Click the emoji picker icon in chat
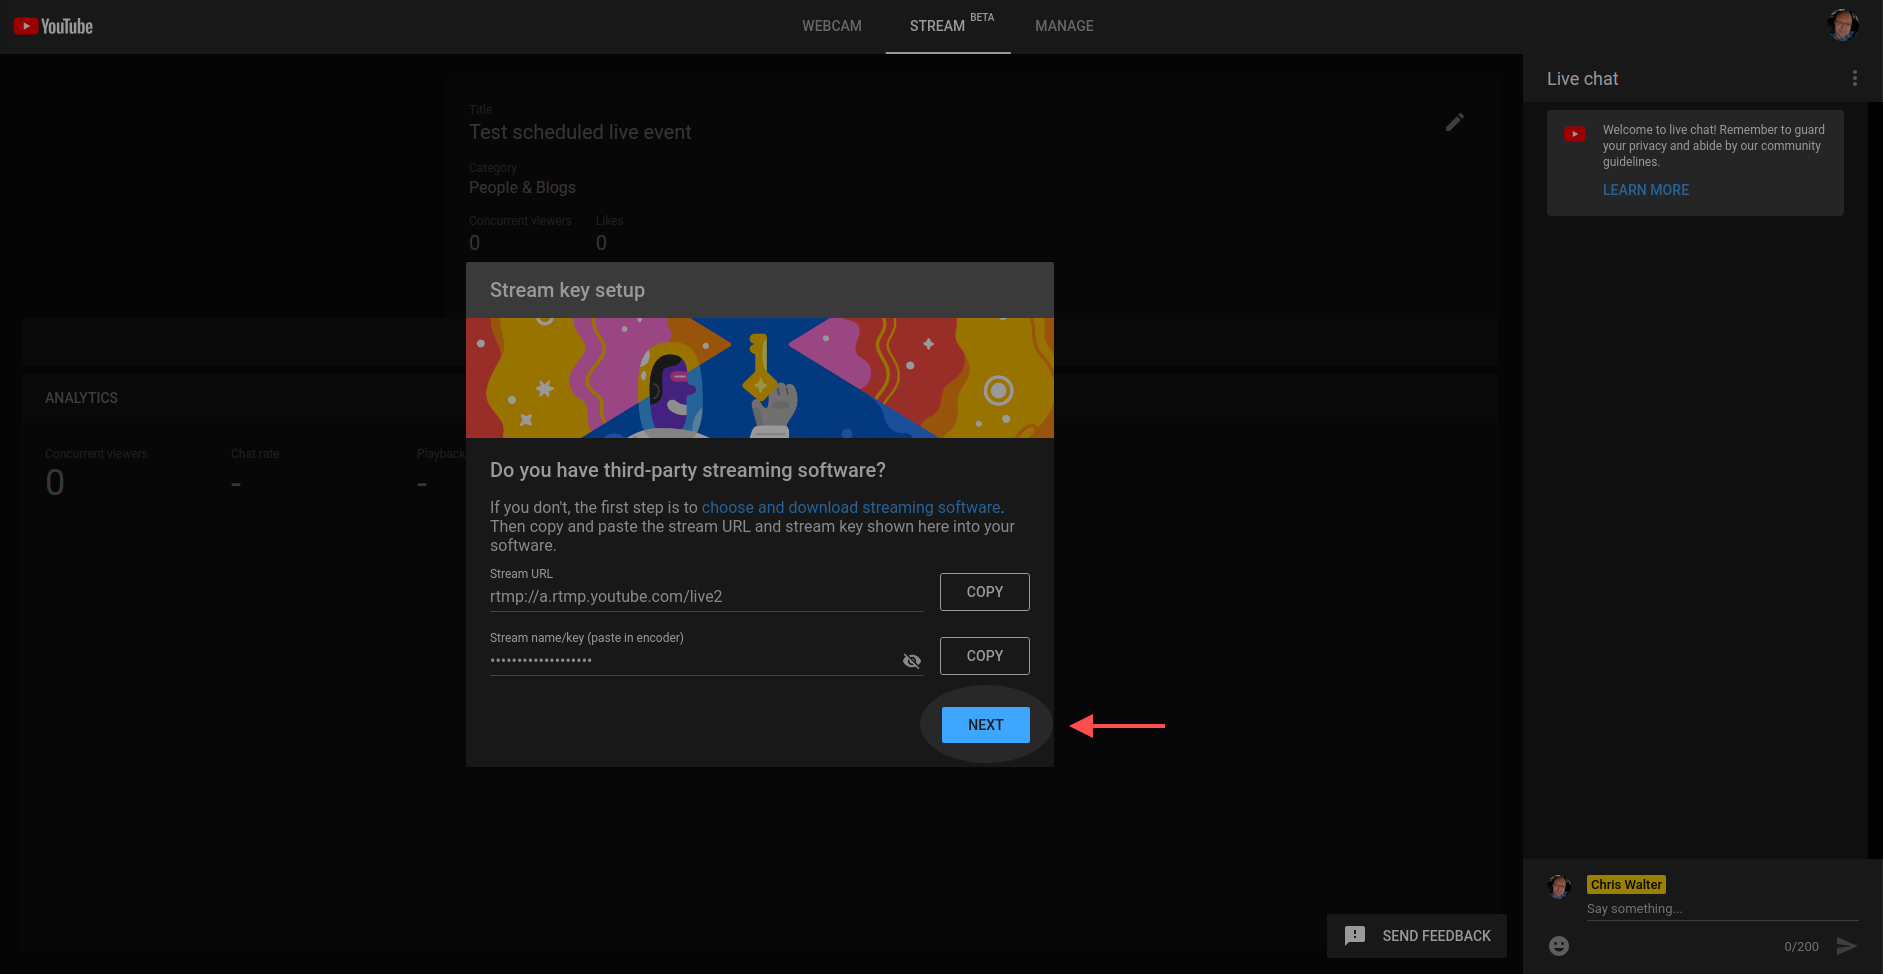 1558,946
